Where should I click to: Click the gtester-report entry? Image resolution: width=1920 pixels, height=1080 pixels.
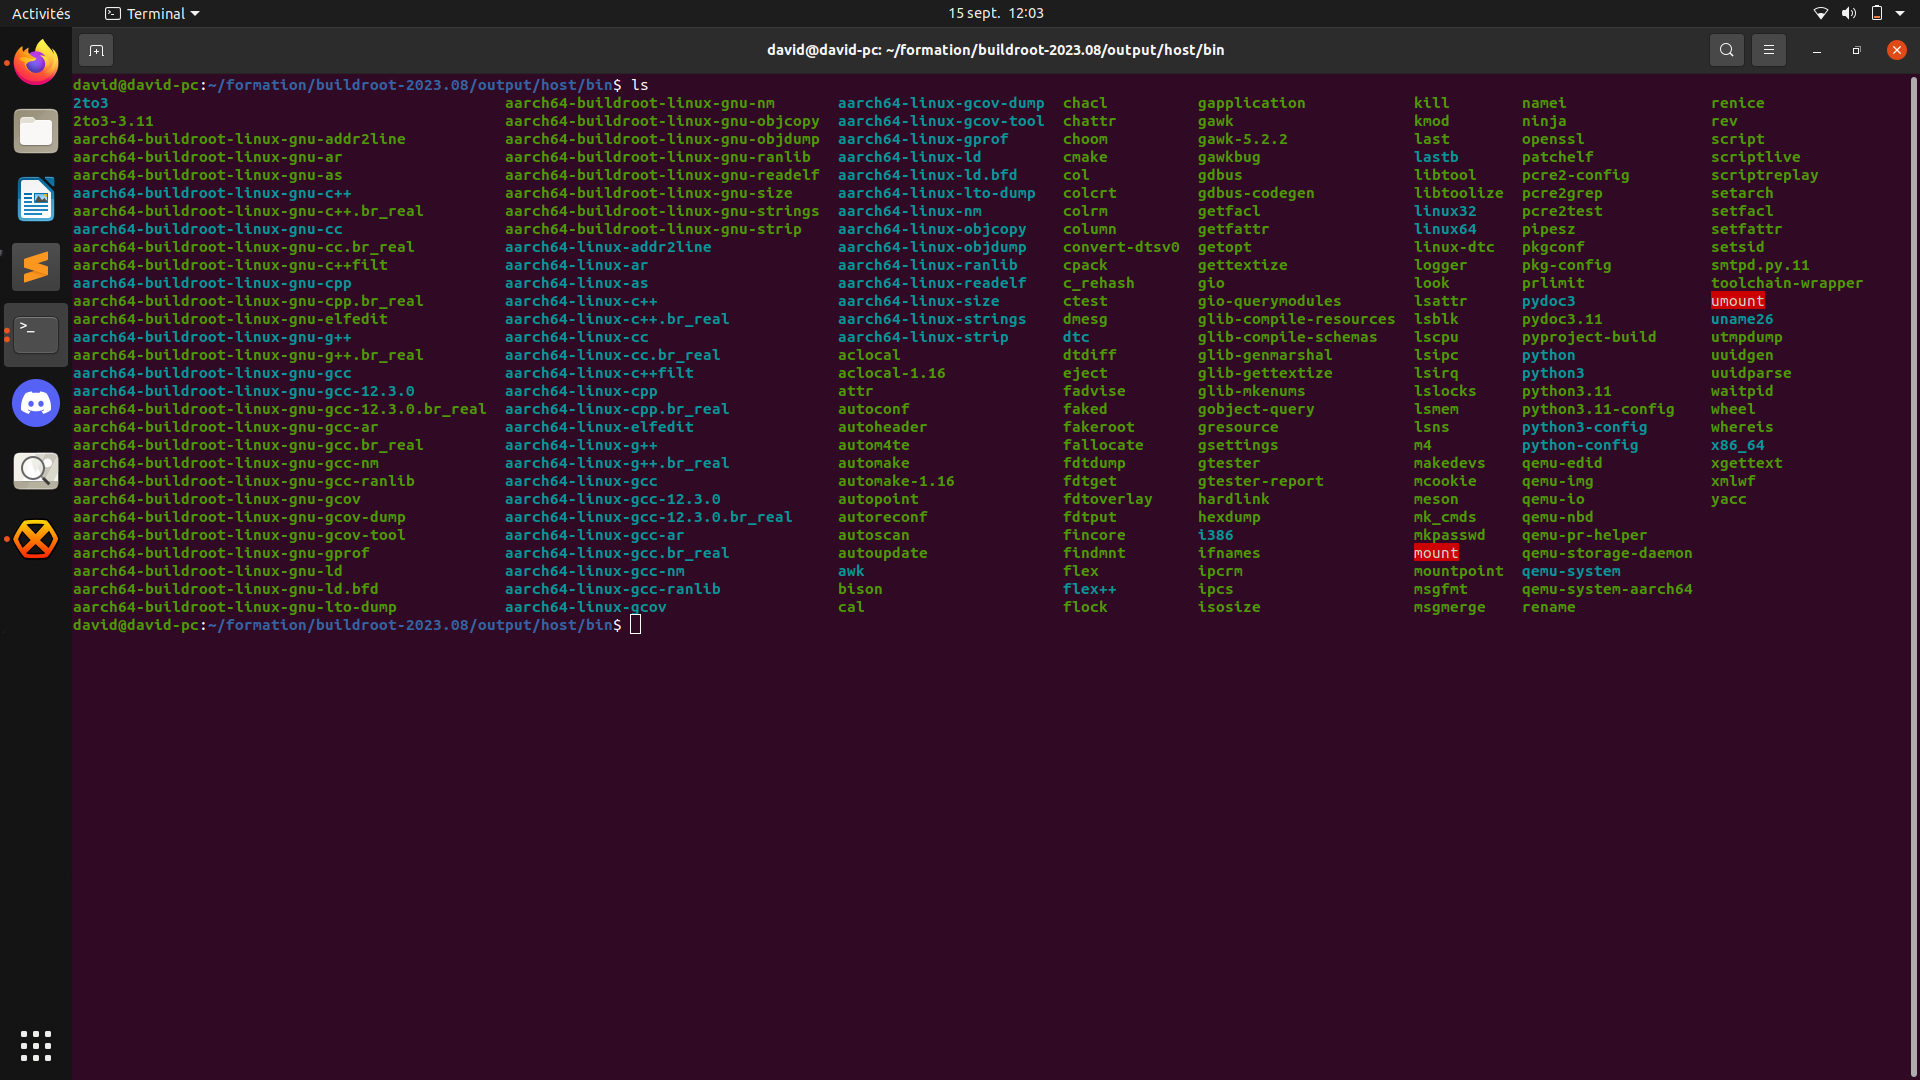(1260, 481)
